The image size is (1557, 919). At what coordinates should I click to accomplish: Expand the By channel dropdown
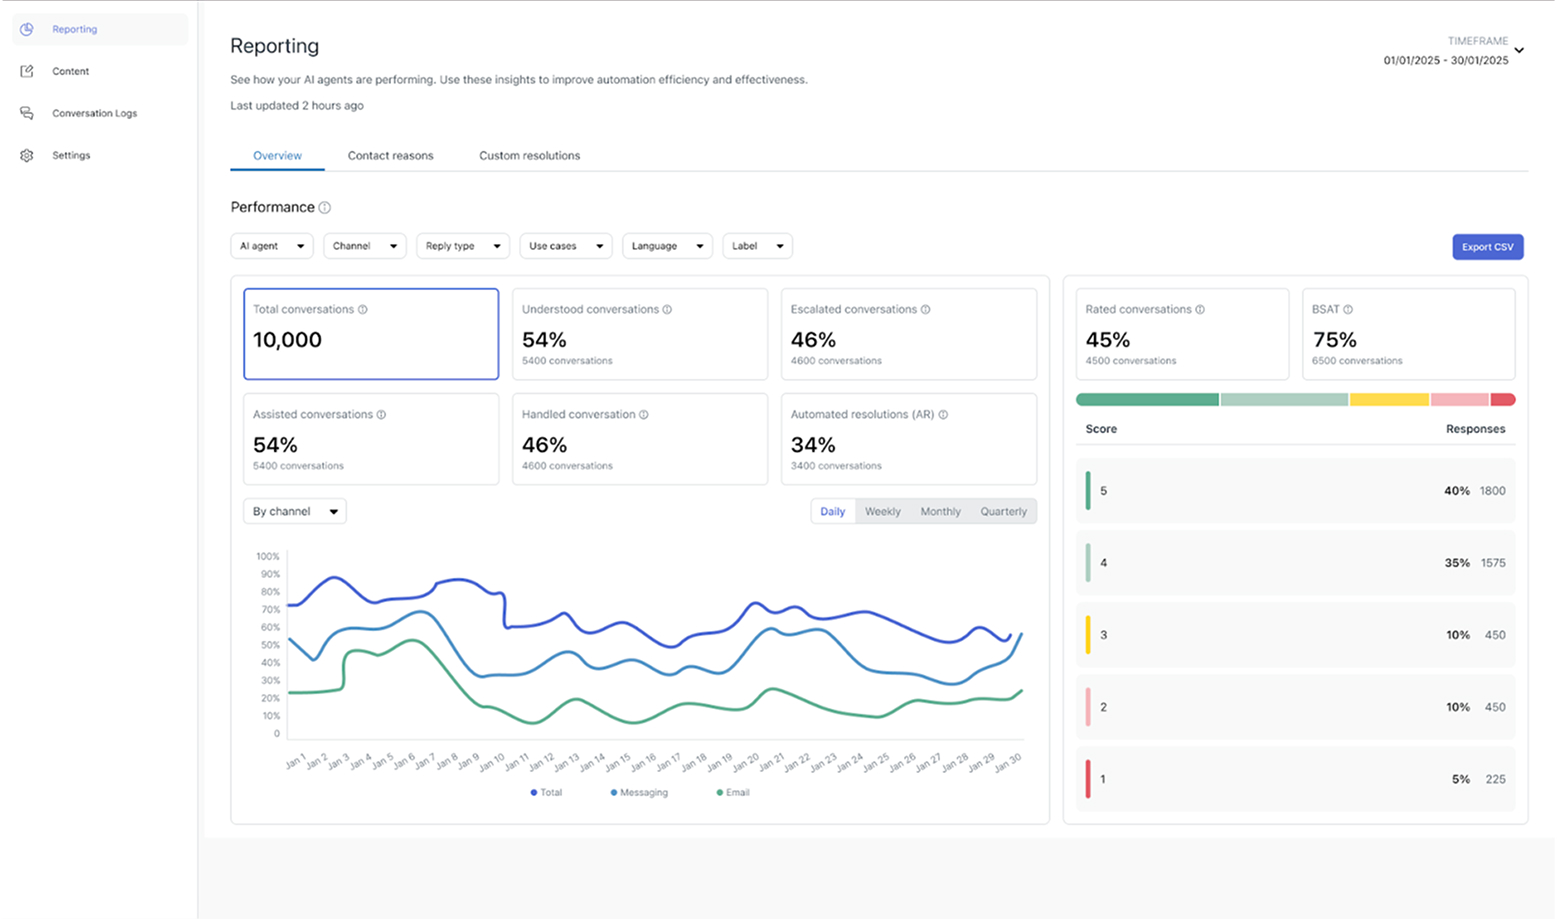click(x=295, y=512)
